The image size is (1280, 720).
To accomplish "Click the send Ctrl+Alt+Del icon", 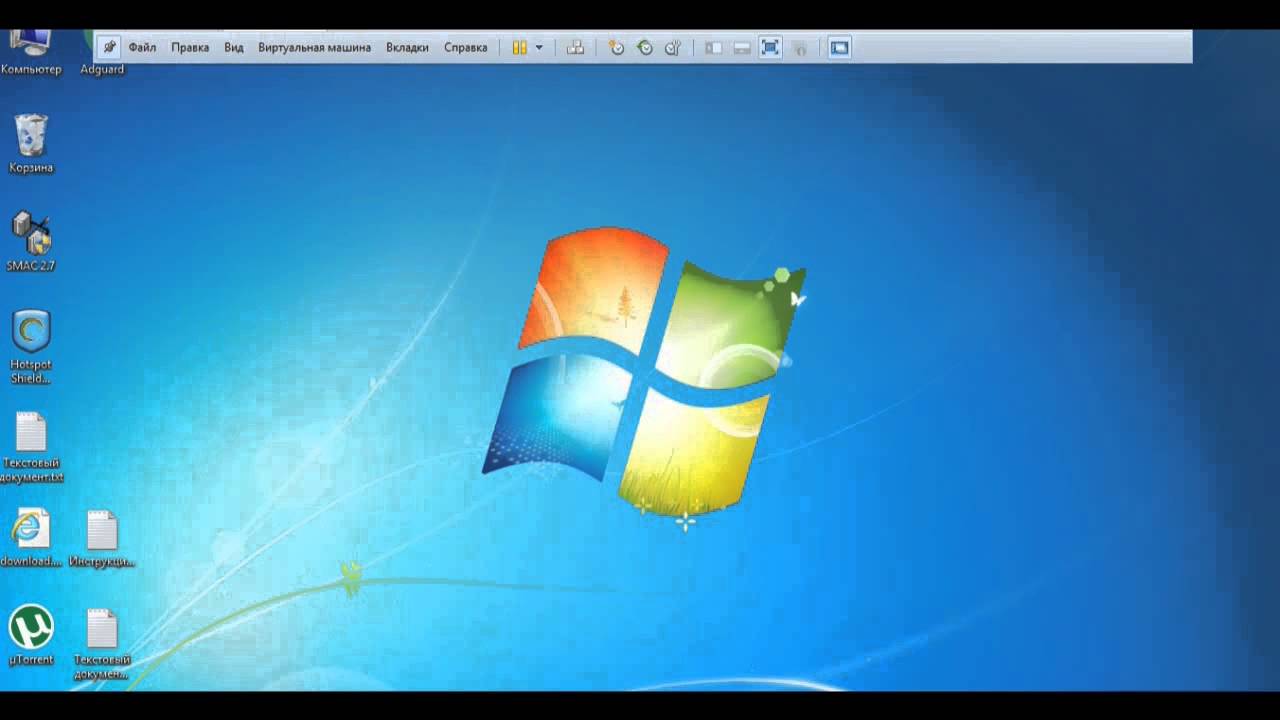I will point(575,47).
